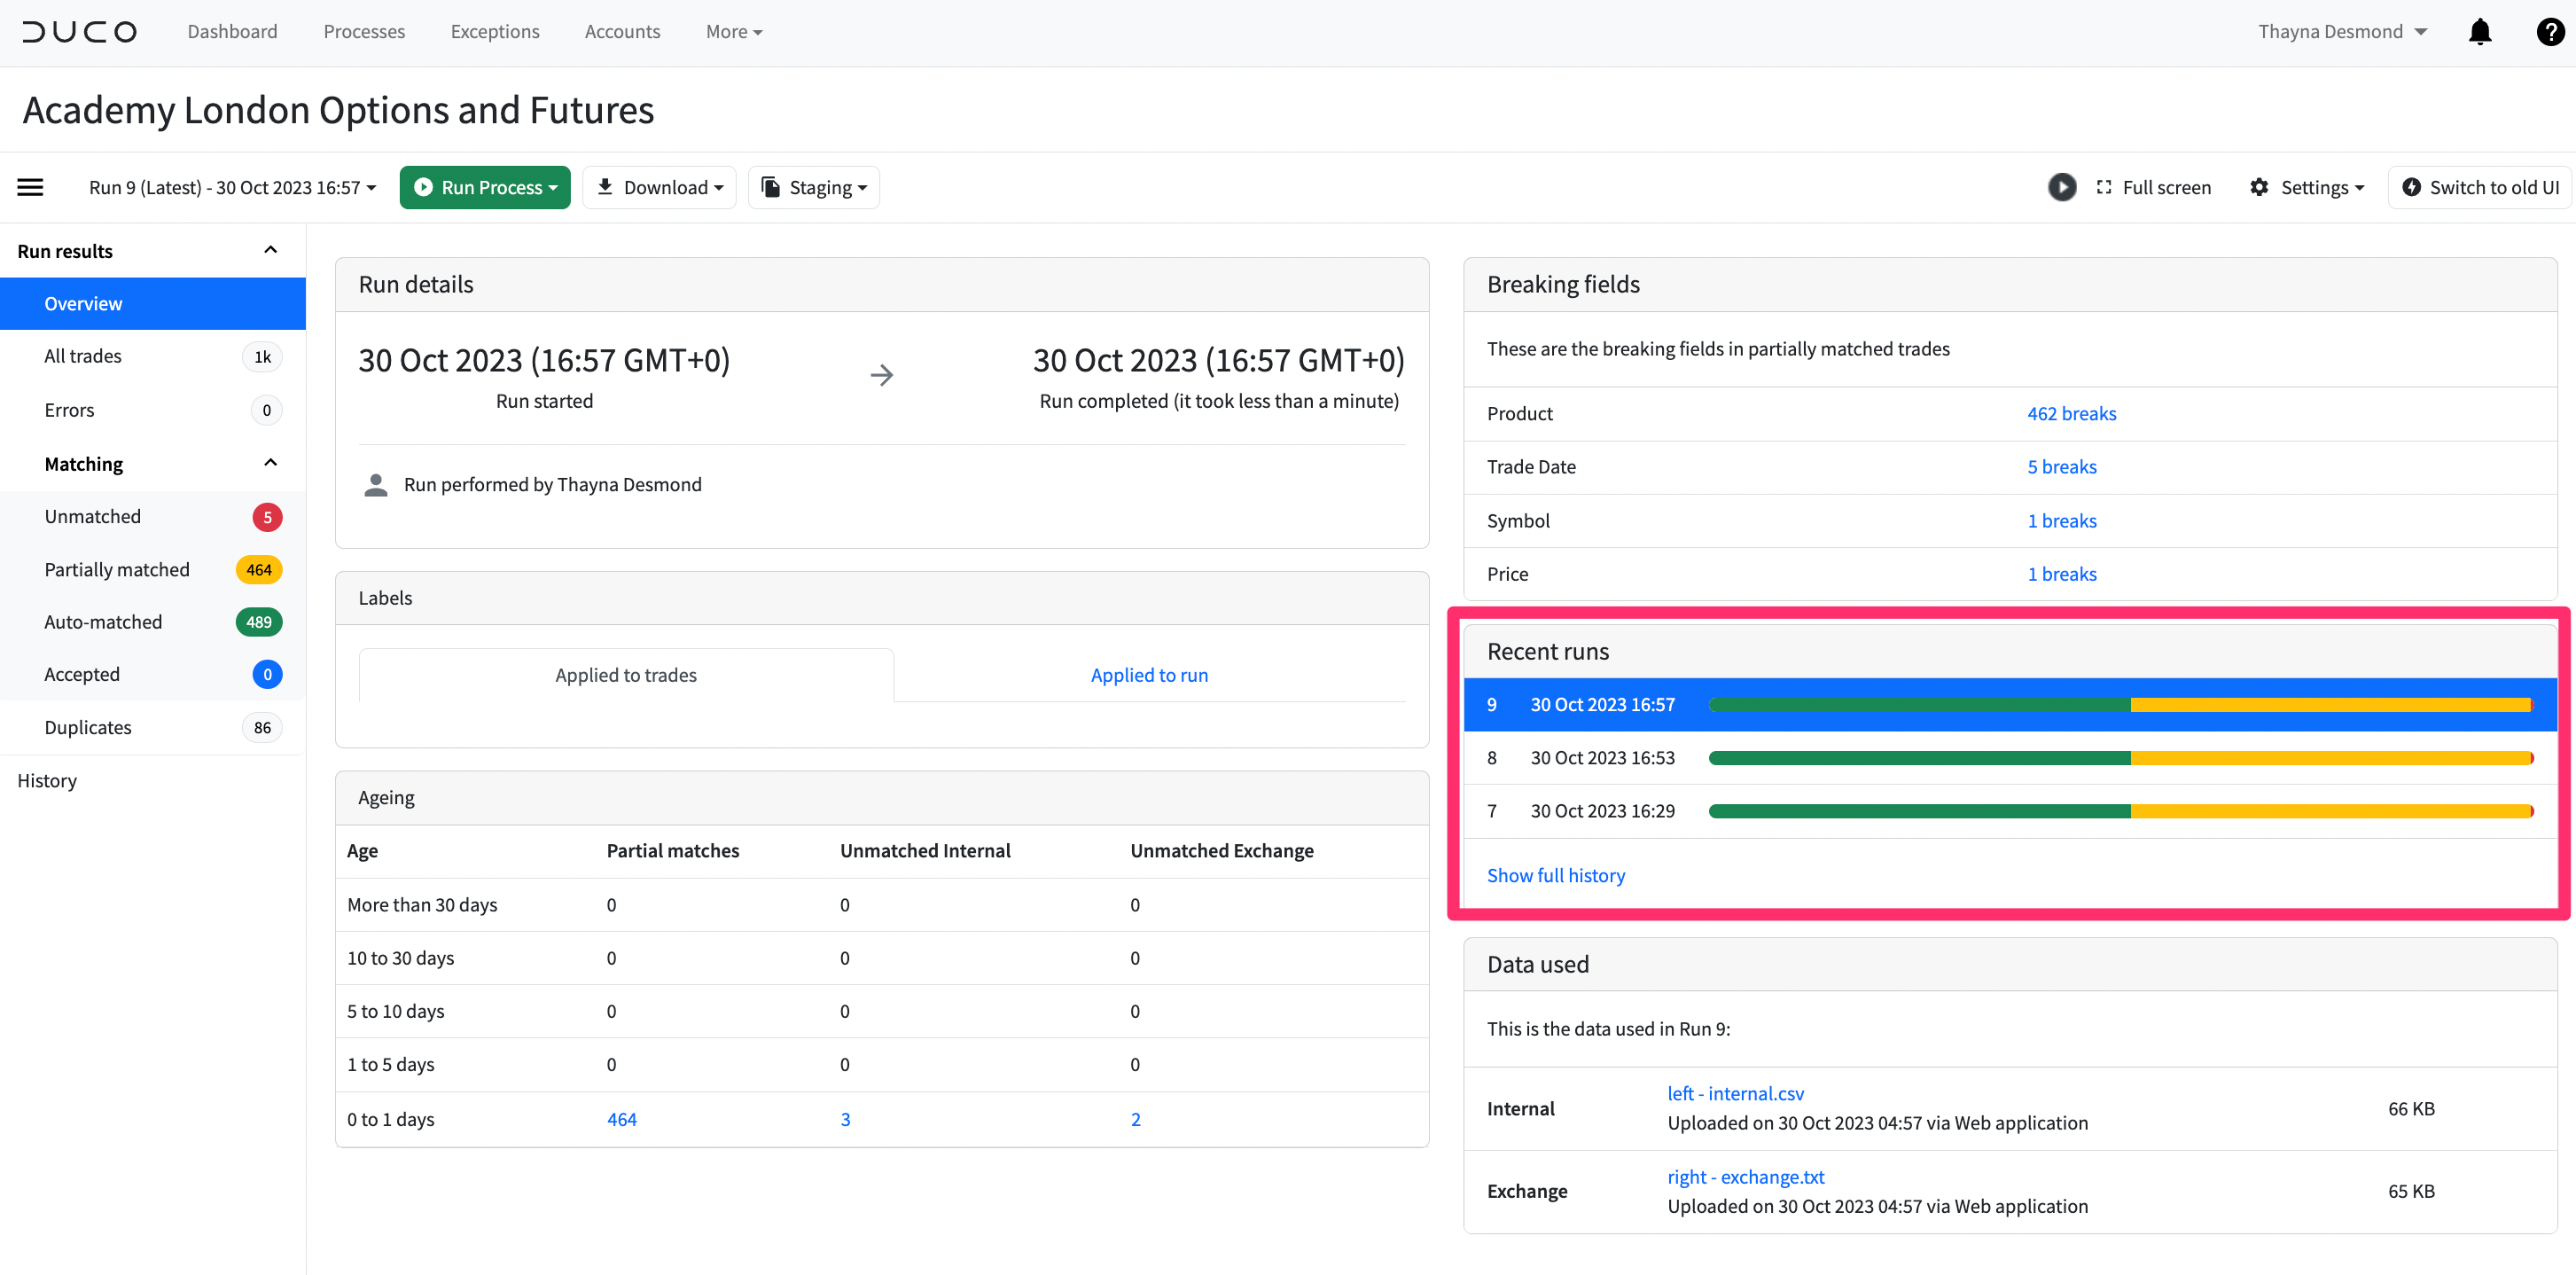Click the progress bar for run 7
The image size is (2576, 1275).
[2121, 810]
